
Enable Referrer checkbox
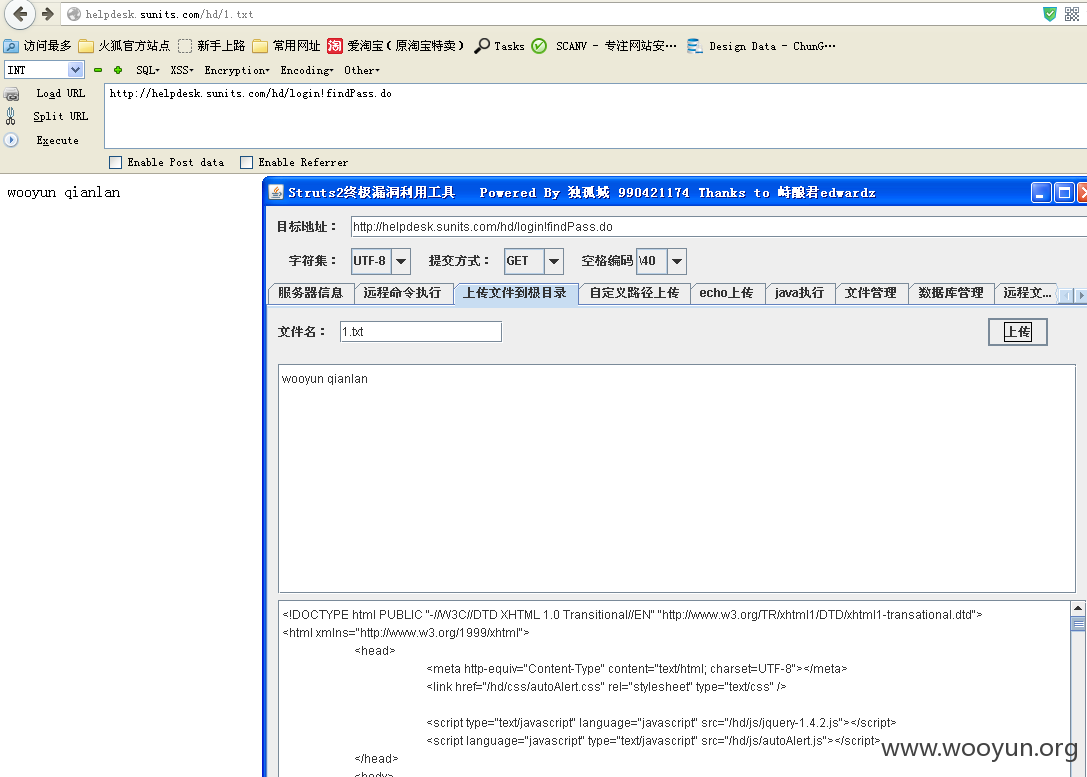coord(246,162)
